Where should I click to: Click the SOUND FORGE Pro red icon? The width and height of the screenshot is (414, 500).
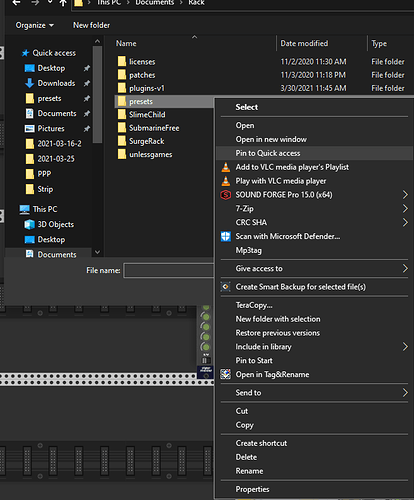pyautogui.click(x=226, y=195)
